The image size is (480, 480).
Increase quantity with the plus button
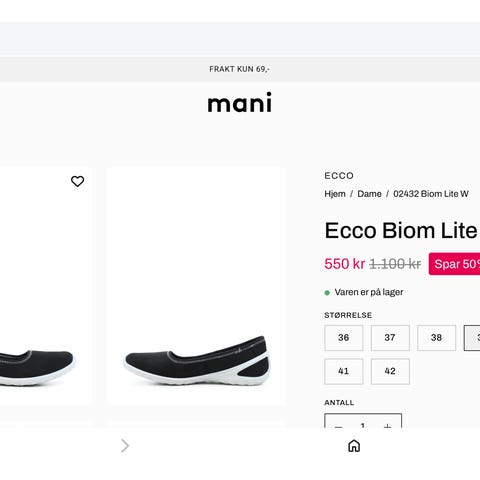click(387, 426)
